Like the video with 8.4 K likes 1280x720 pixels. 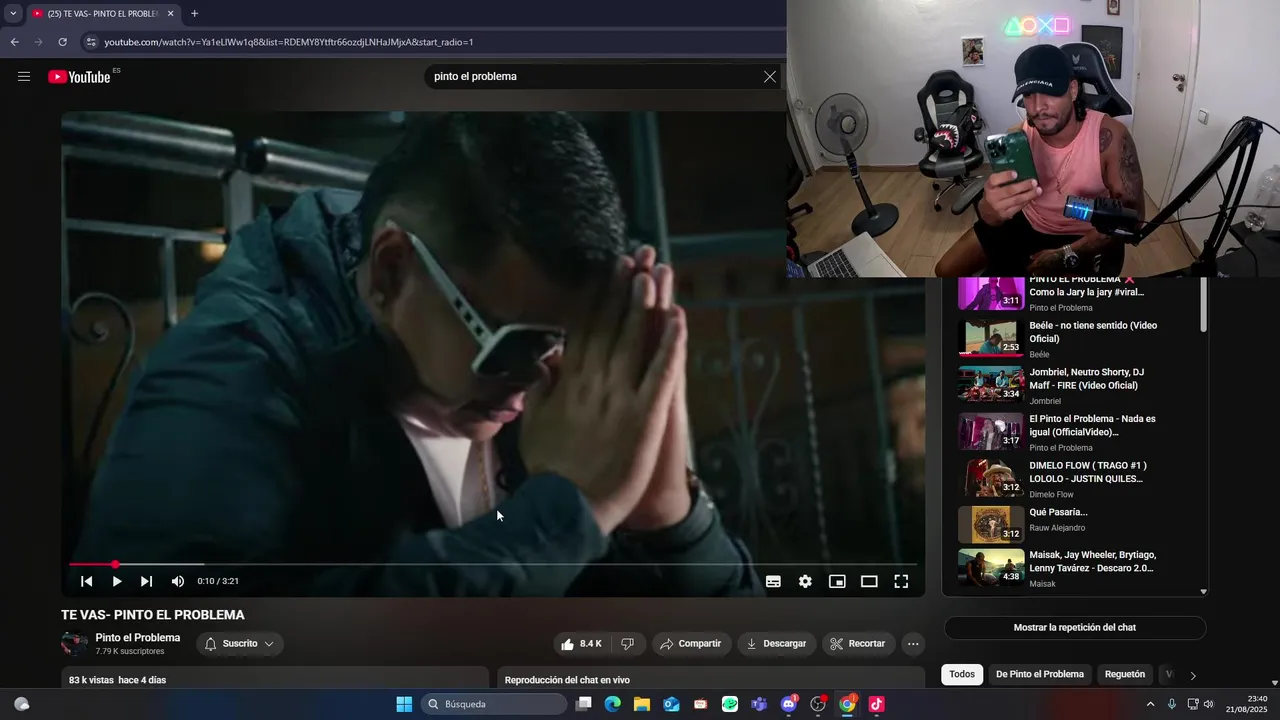click(581, 644)
